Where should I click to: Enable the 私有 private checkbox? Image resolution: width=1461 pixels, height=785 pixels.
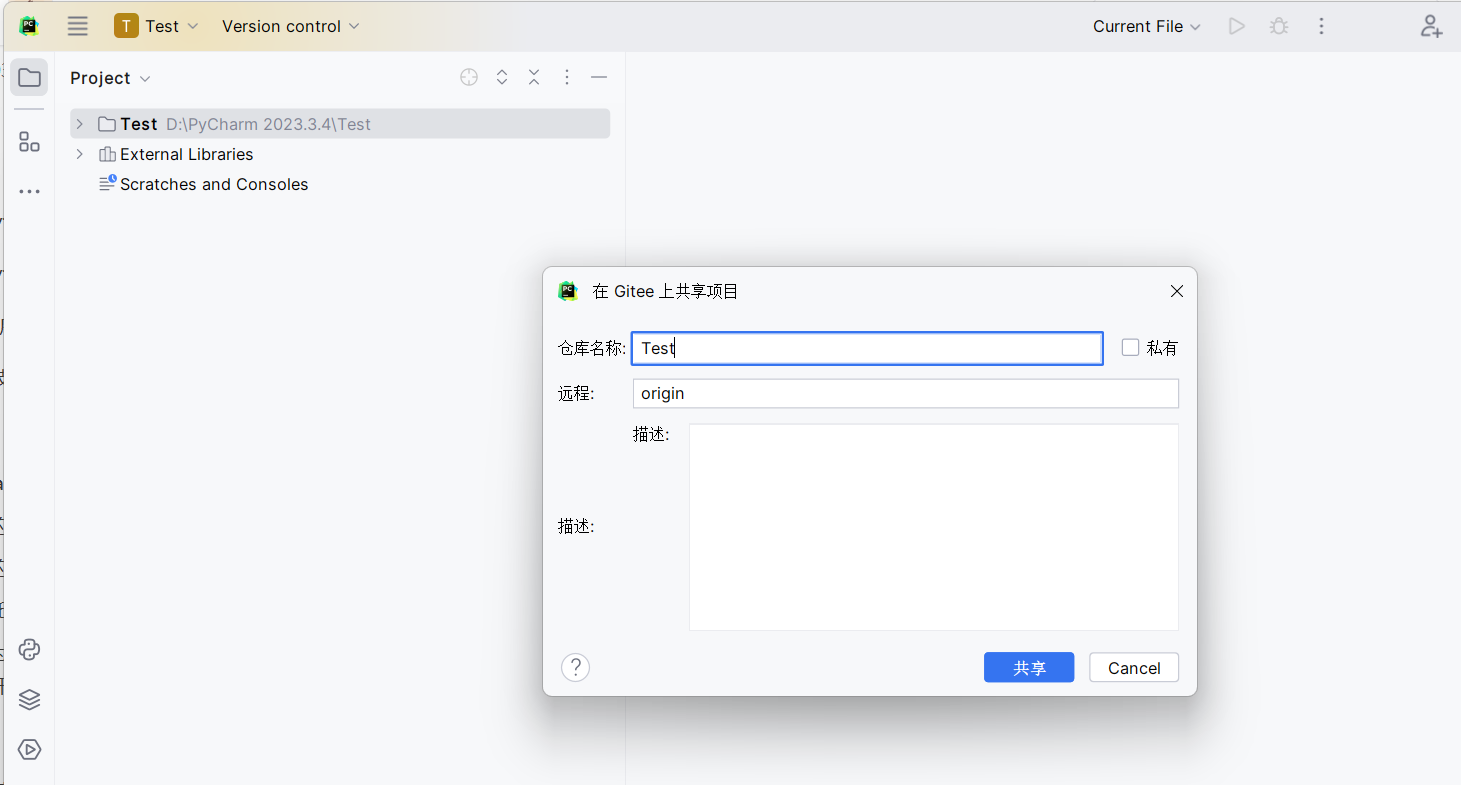click(1131, 348)
